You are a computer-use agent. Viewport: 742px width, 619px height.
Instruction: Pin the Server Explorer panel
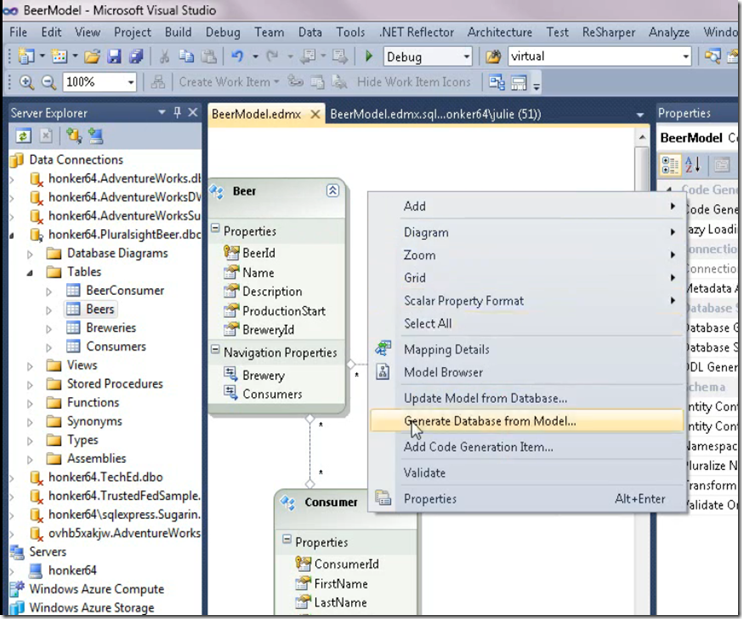(177, 113)
